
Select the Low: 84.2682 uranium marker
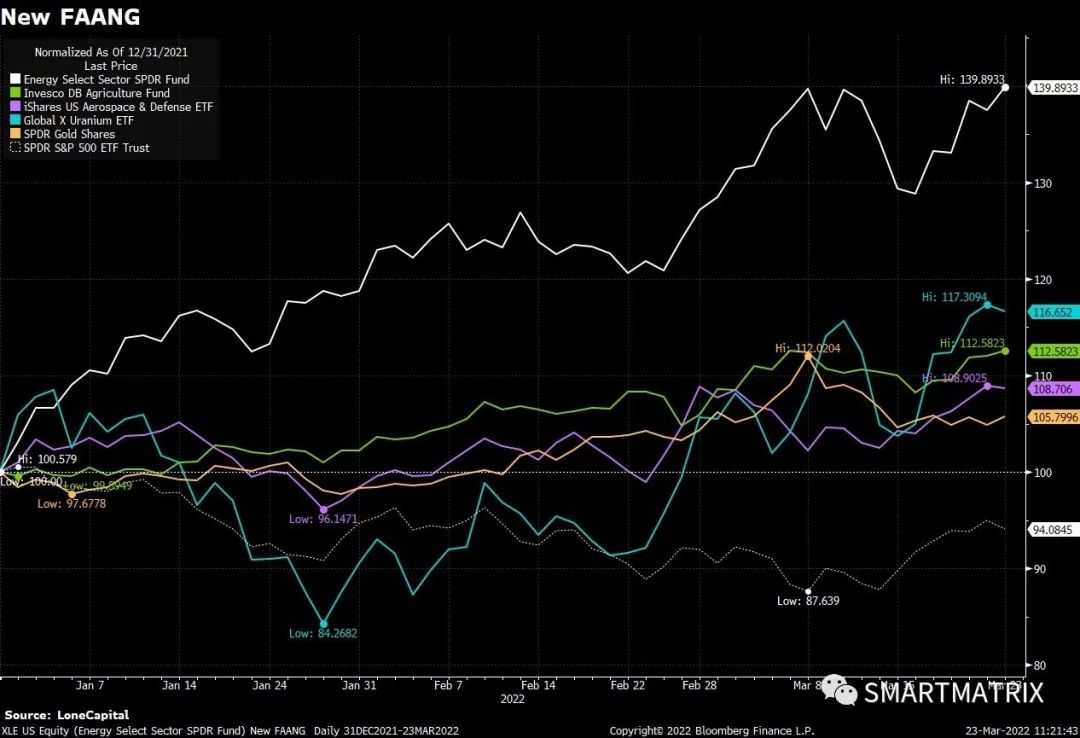pyautogui.click(x=324, y=624)
